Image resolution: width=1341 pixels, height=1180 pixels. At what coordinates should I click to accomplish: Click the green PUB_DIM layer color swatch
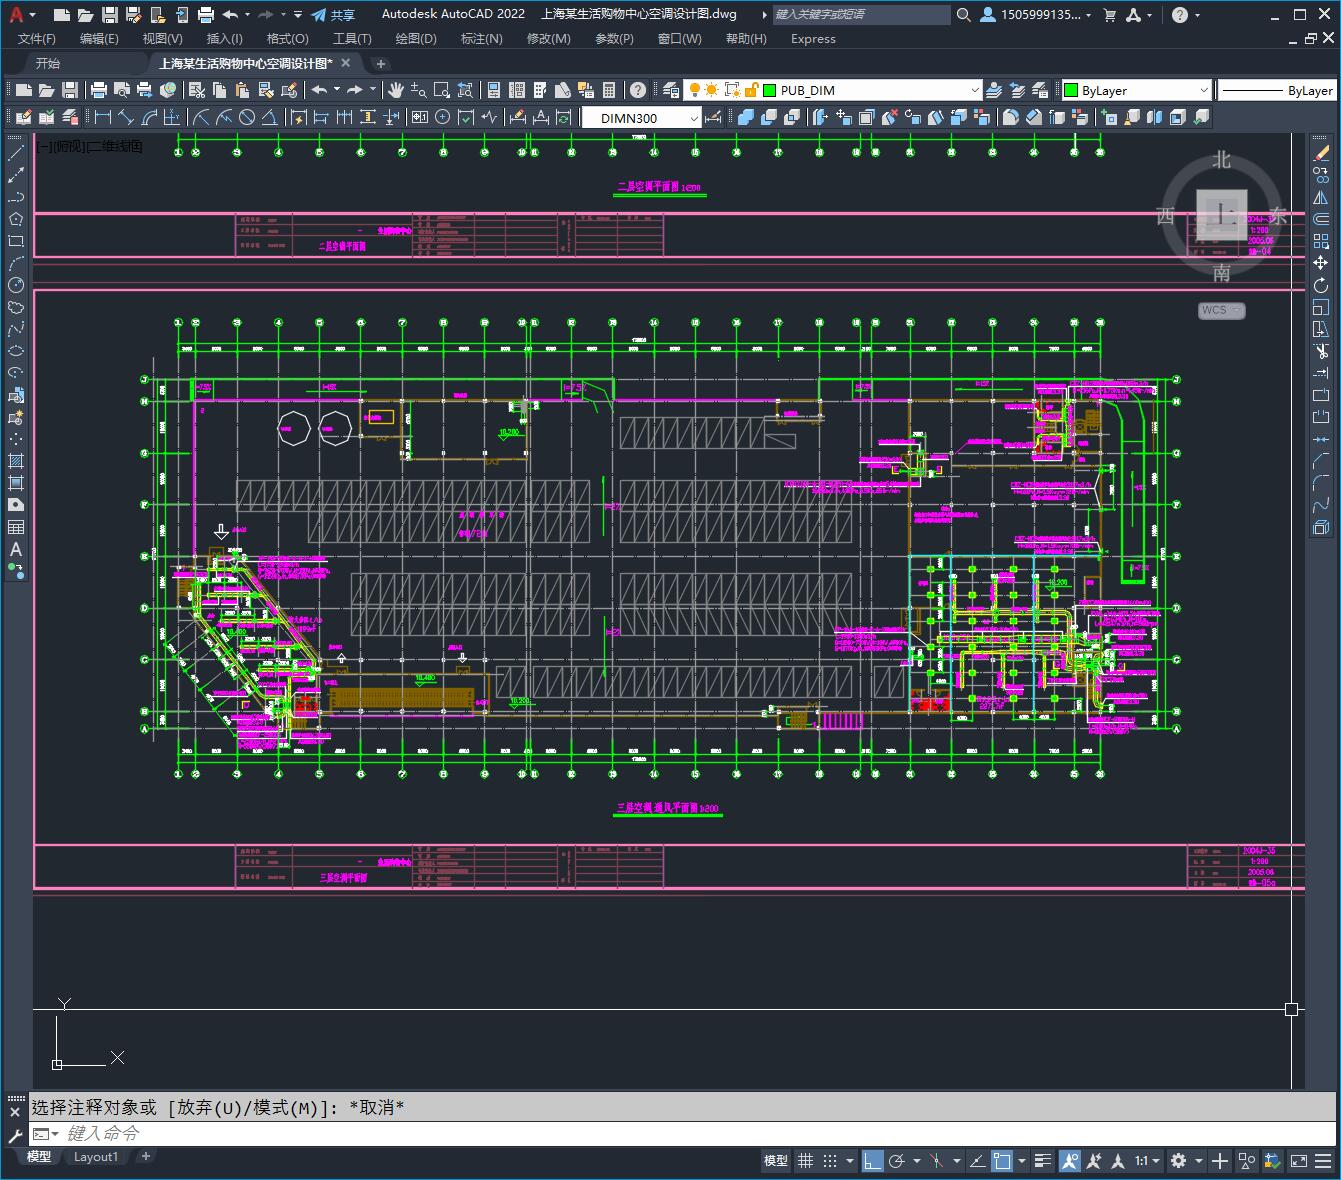pos(769,90)
